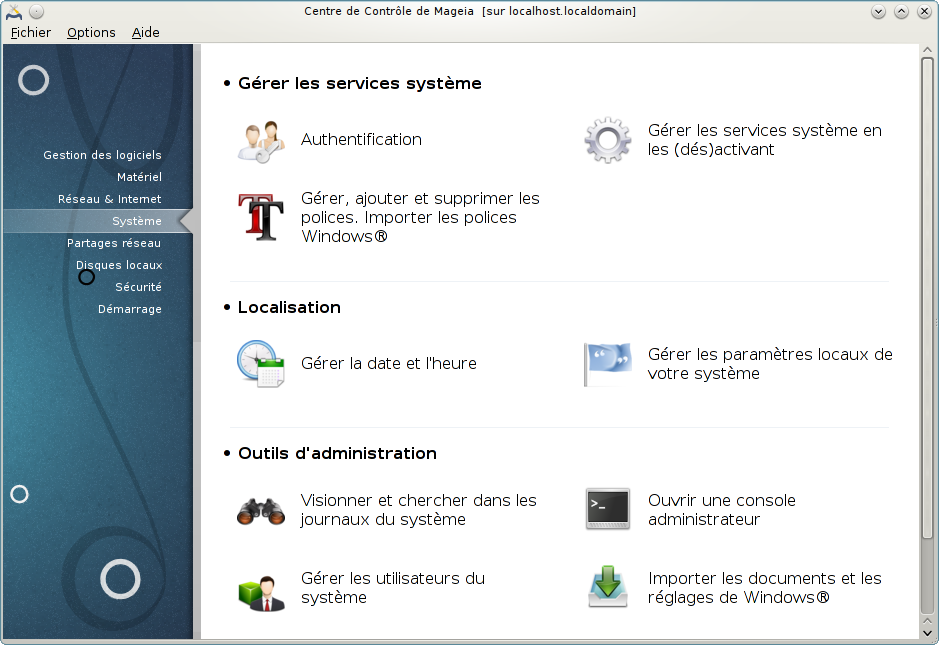Click the red T fonts icon
This screenshot has width=939, height=645.
point(261,217)
